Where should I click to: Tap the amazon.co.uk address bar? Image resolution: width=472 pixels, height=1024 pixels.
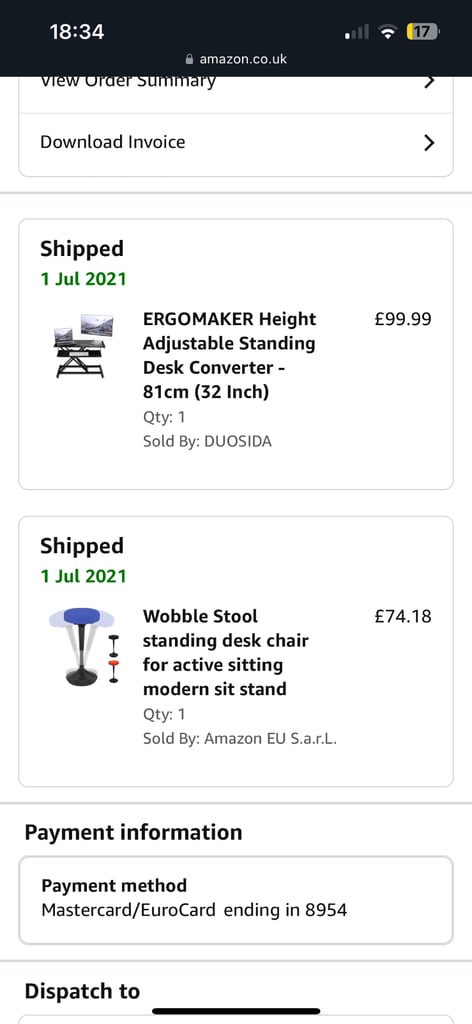tap(236, 59)
